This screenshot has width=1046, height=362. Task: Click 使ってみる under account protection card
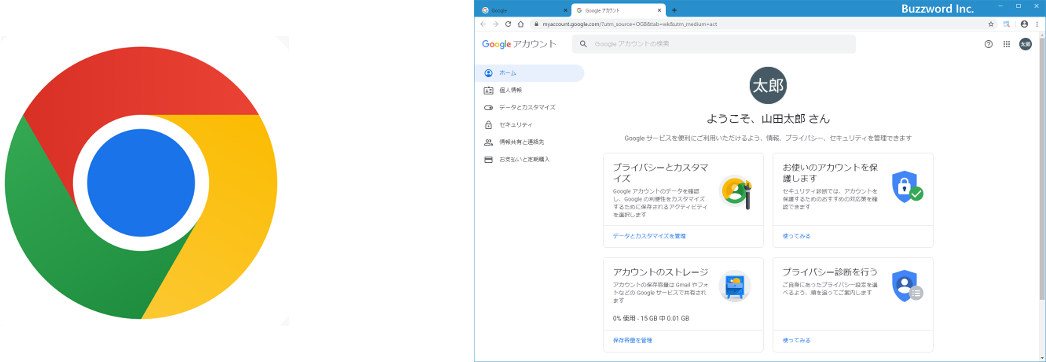coord(797,236)
